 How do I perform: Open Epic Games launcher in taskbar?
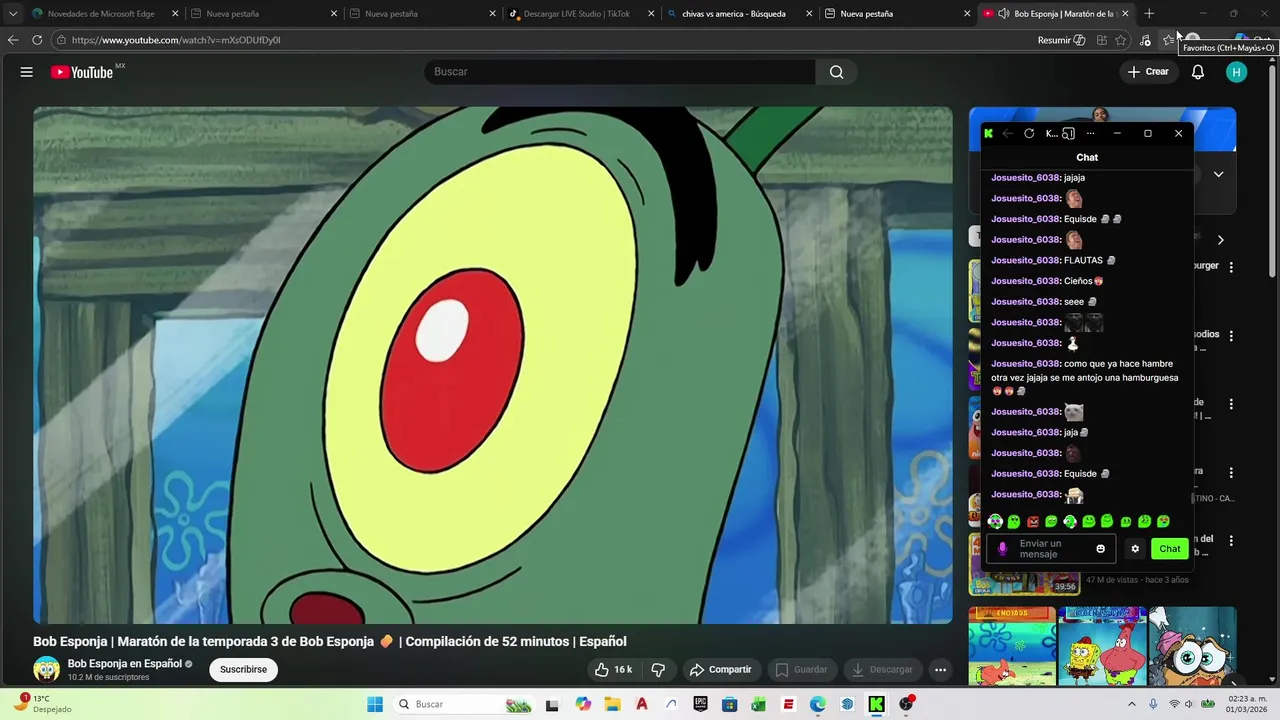(700, 704)
